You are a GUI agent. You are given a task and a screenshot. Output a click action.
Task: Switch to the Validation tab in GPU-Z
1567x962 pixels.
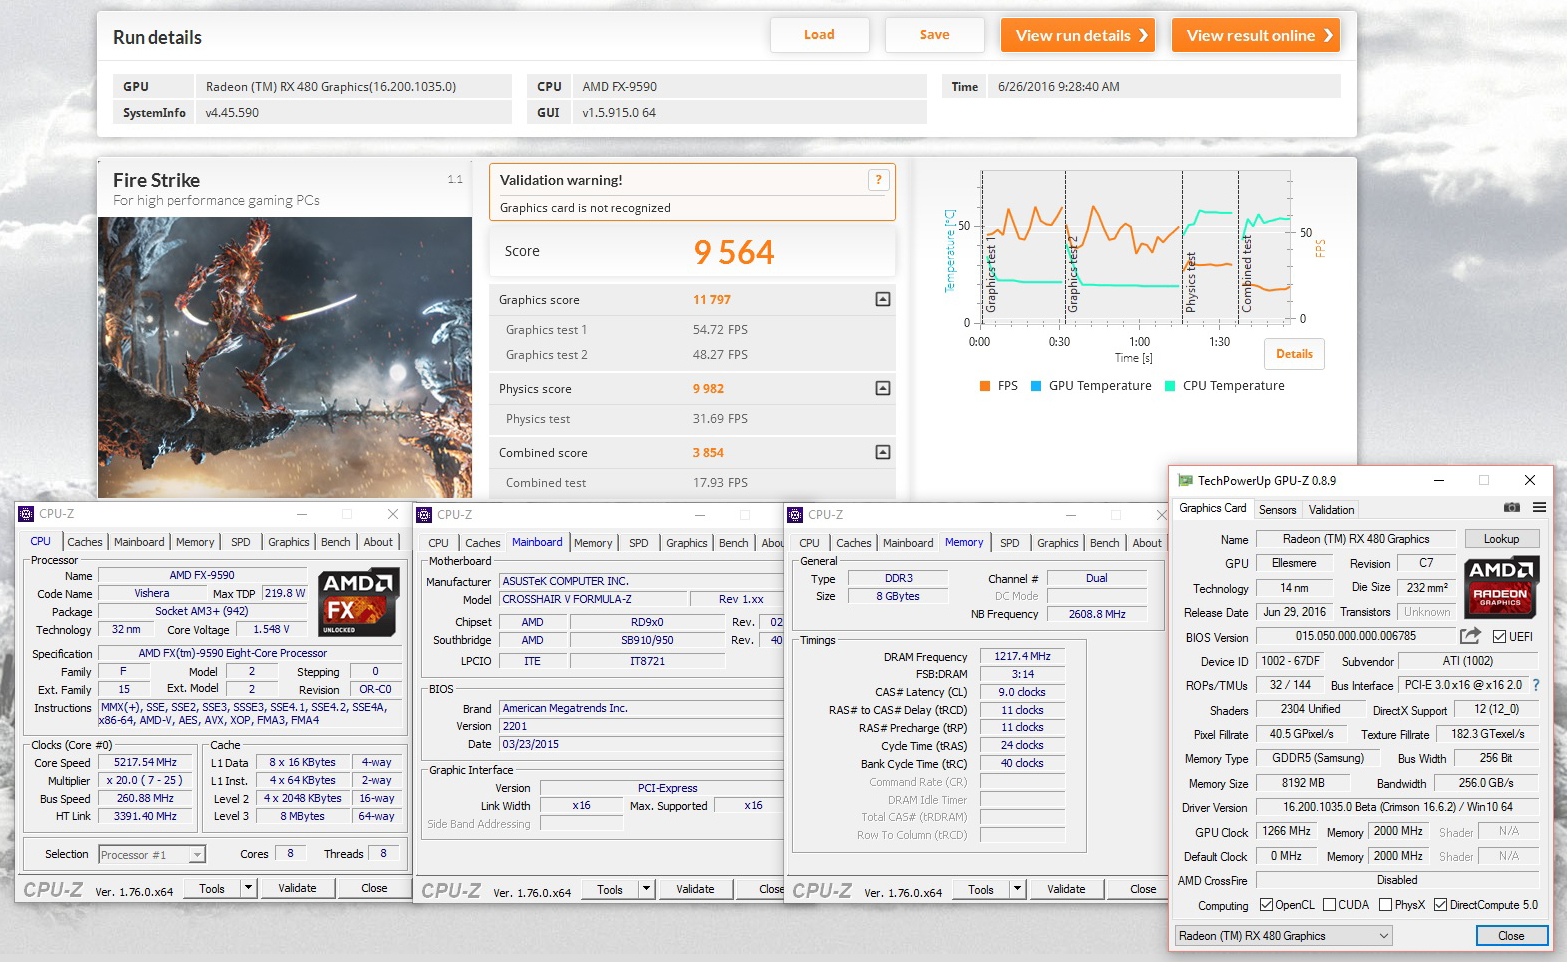(x=1331, y=510)
